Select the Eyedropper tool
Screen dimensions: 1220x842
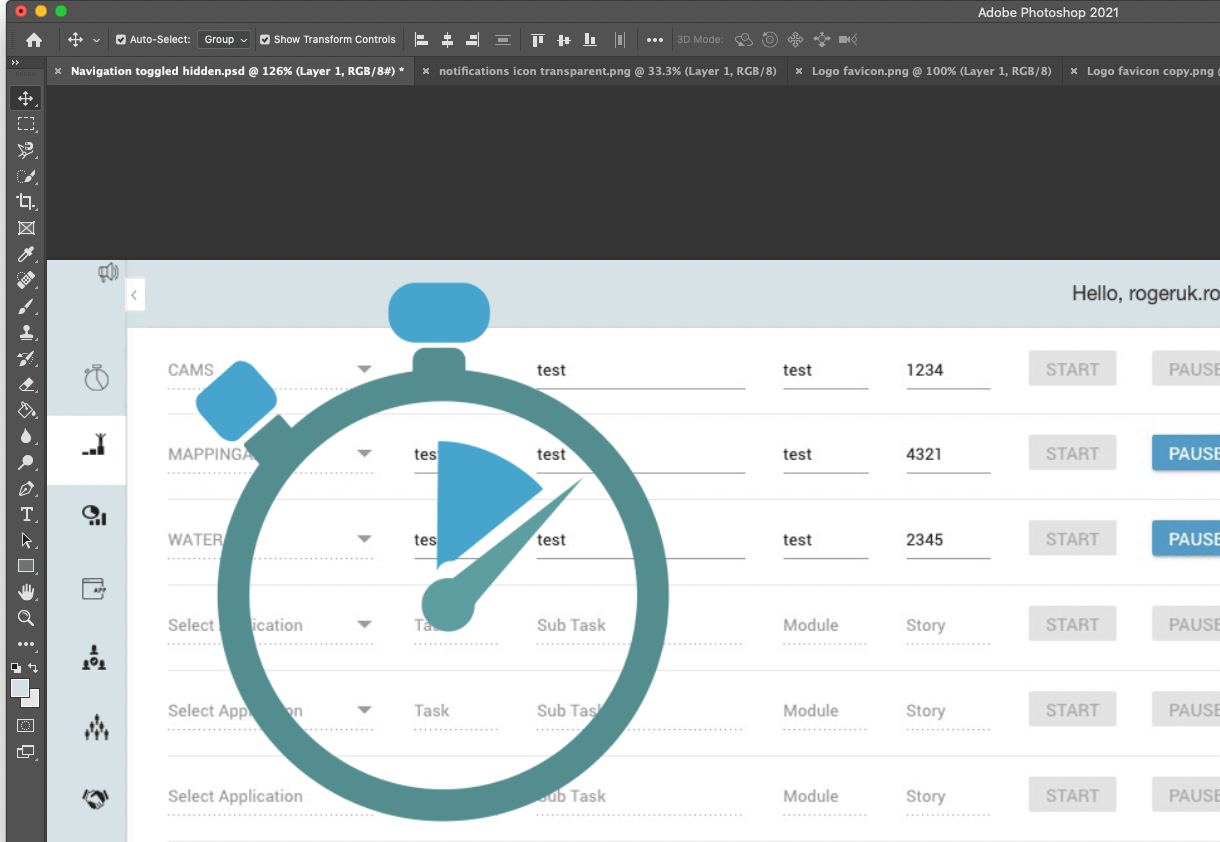coord(26,254)
